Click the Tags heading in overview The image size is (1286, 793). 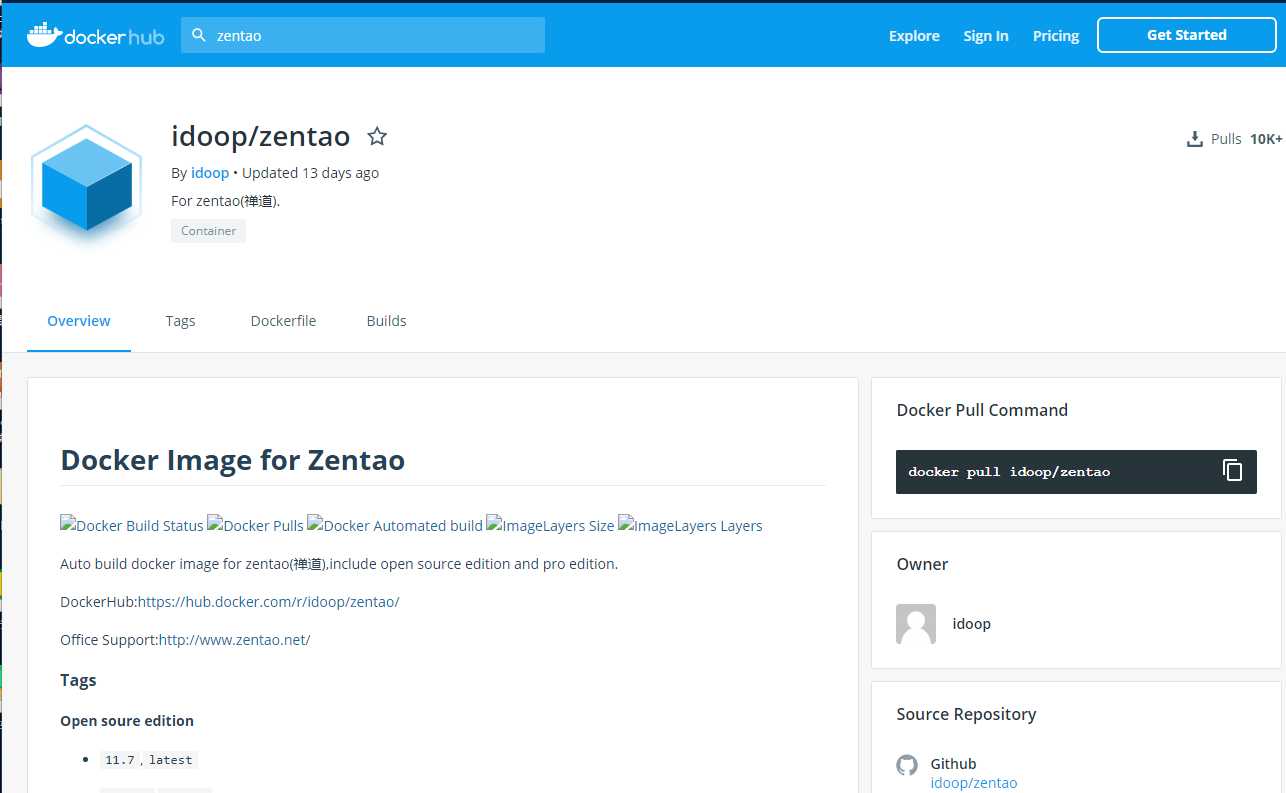[78, 680]
